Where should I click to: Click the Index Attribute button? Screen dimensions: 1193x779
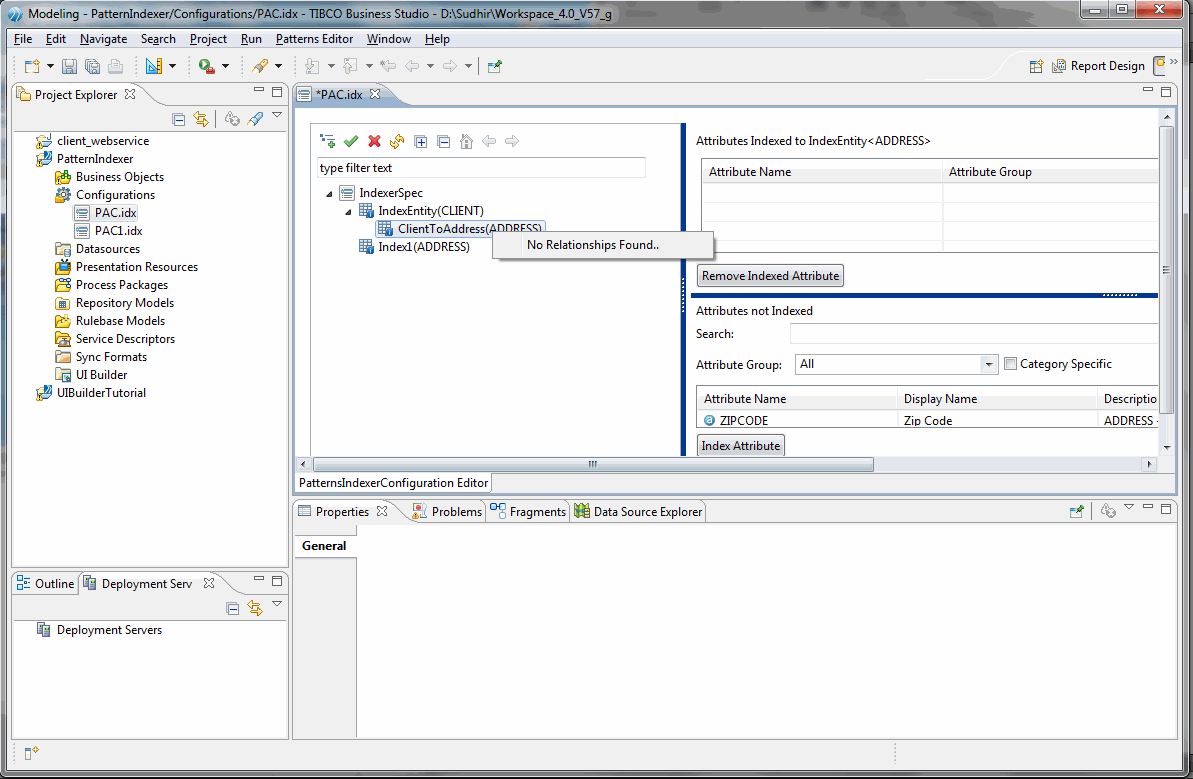point(740,446)
